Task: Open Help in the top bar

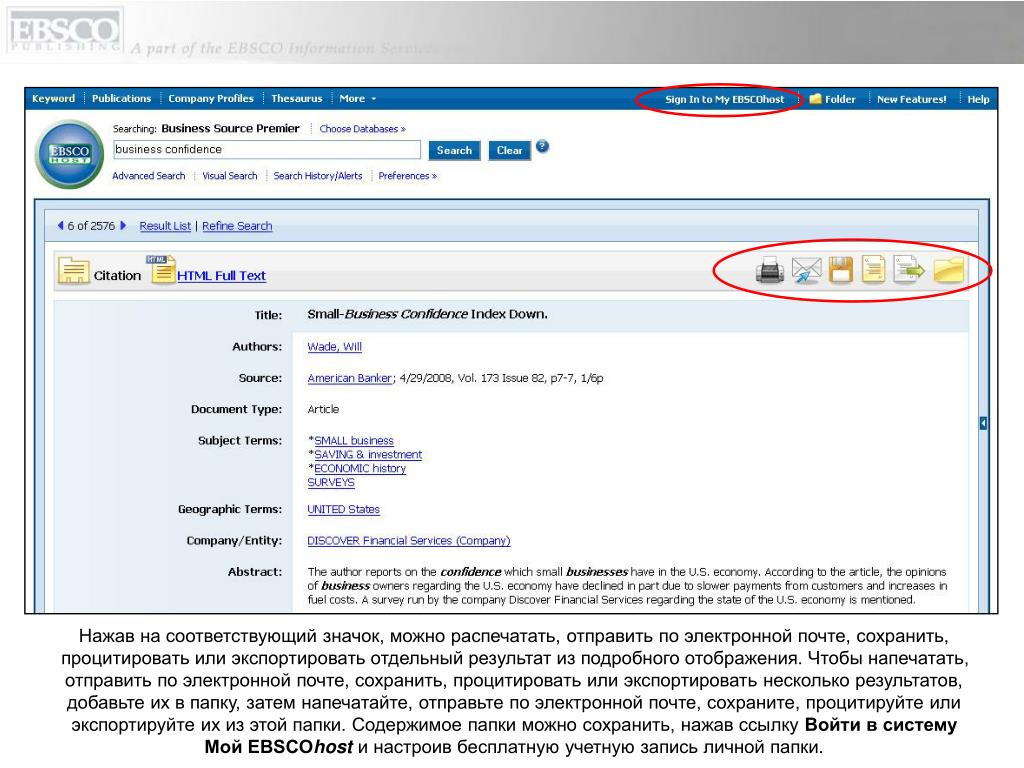Action: (x=978, y=99)
